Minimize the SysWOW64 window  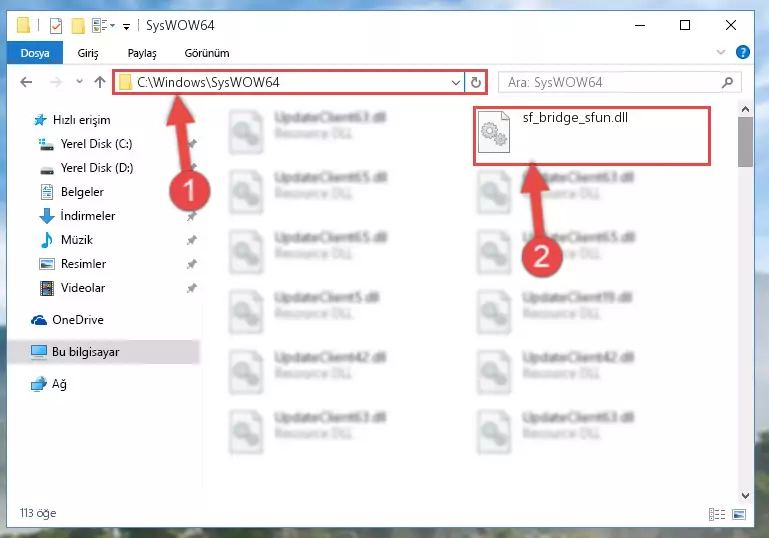[x=640, y=25]
